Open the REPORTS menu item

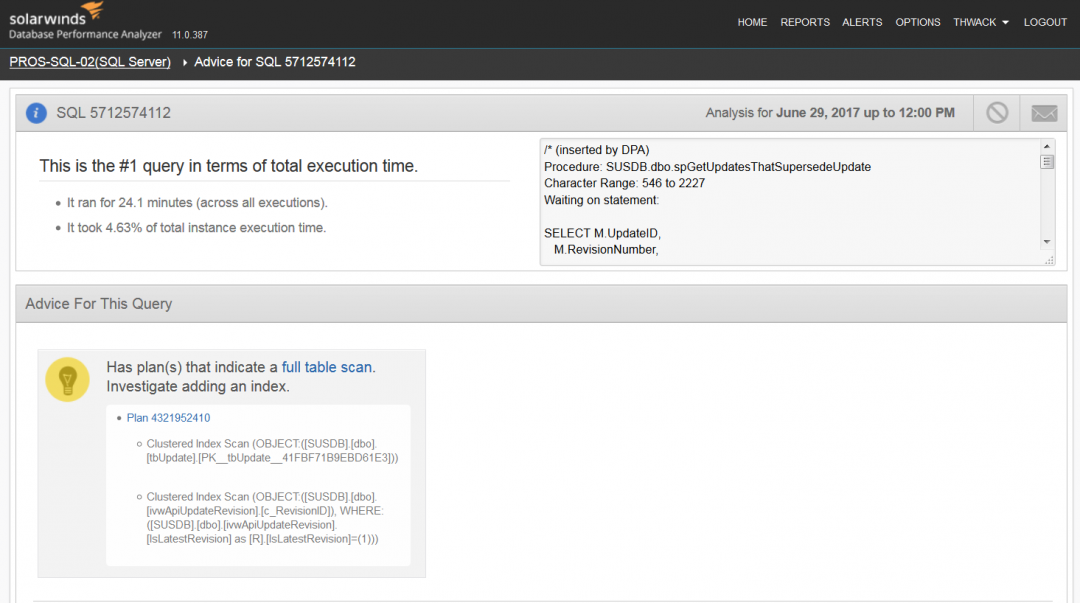805,22
